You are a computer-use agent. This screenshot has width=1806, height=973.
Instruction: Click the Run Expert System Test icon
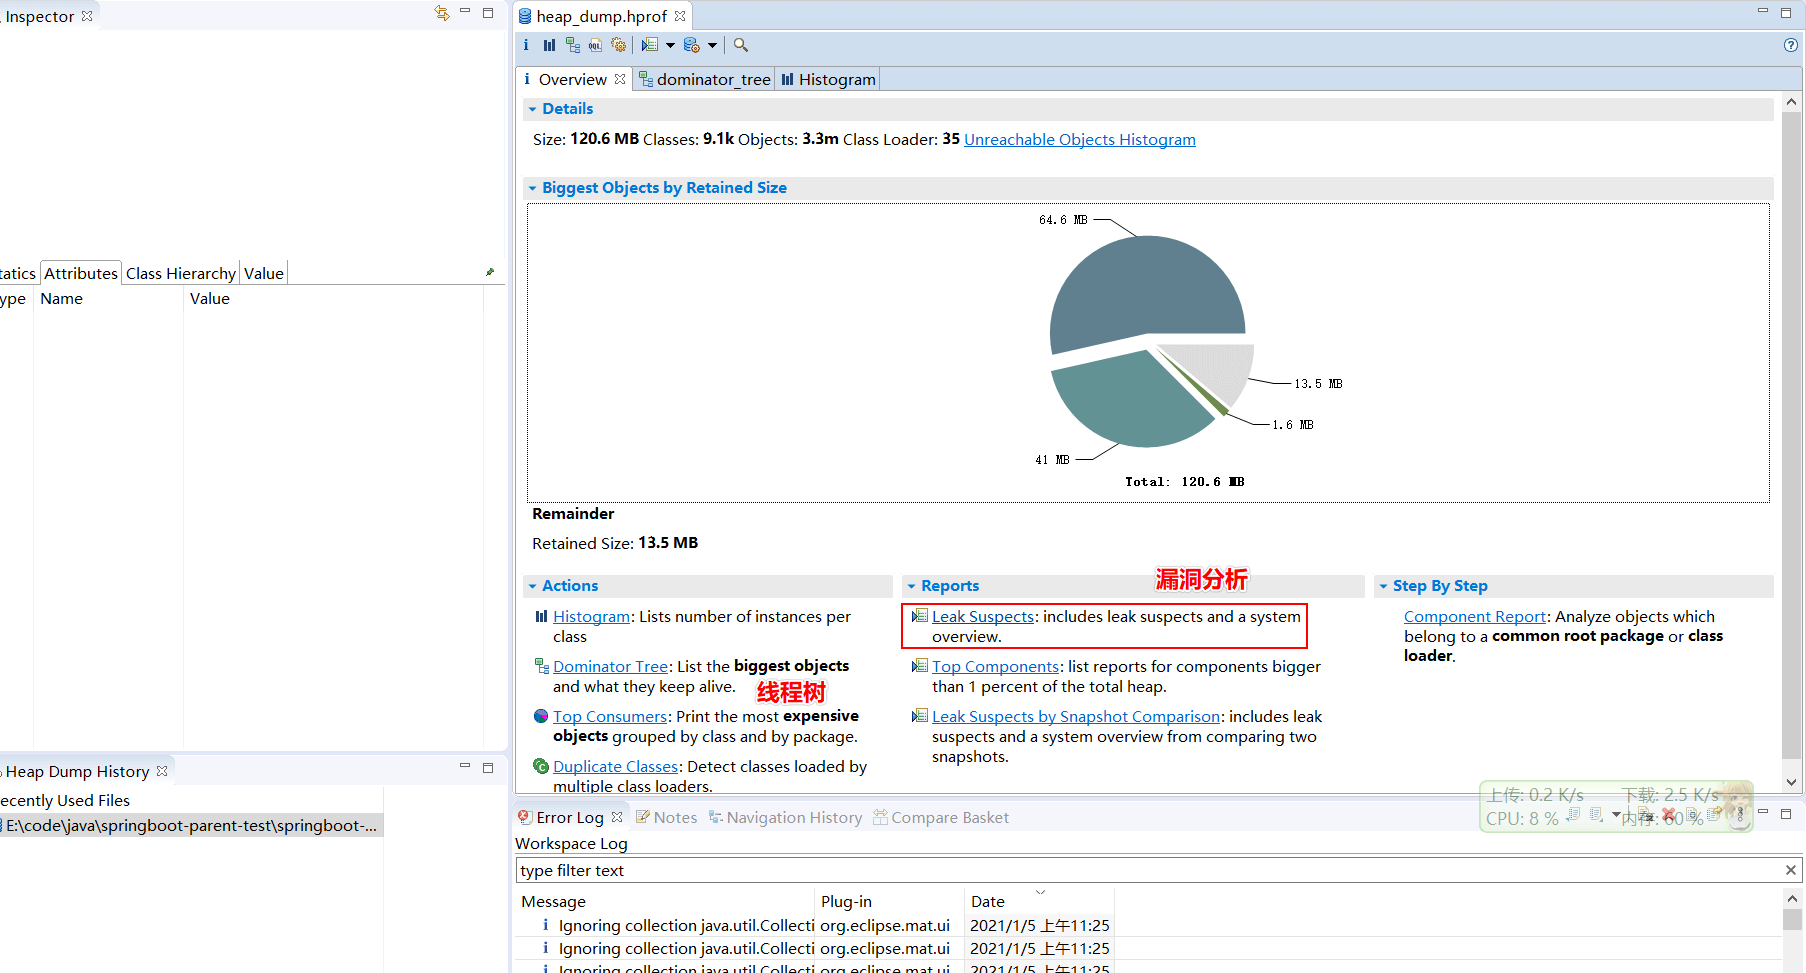pos(650,45)
